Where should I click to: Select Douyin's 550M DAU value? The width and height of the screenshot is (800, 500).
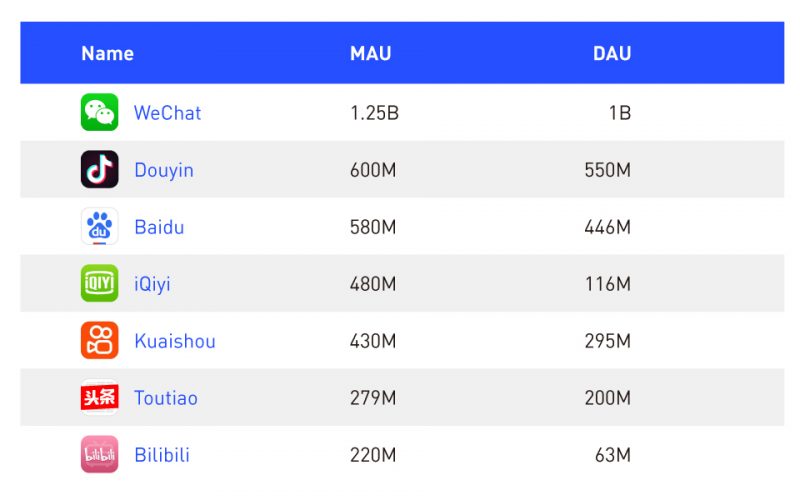click(x=608, y=170)
